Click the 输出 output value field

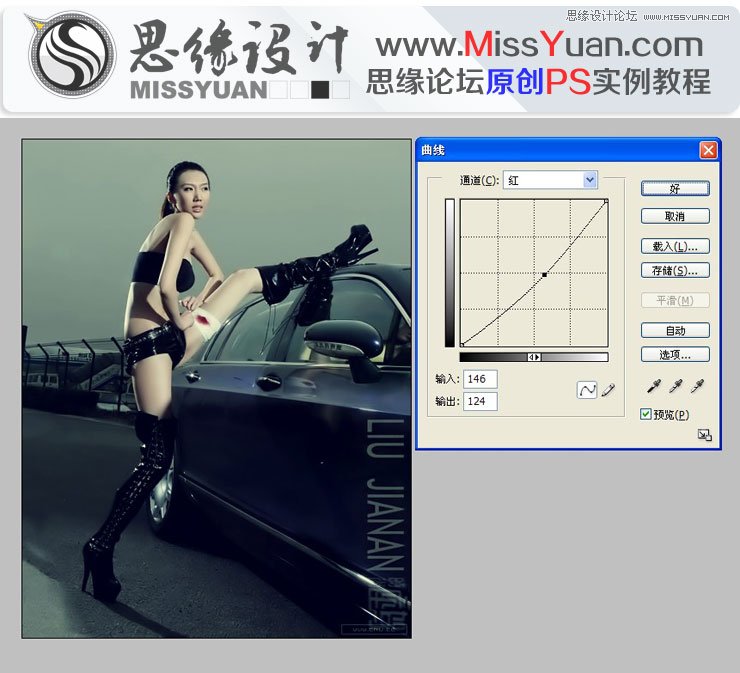[480, 401]
